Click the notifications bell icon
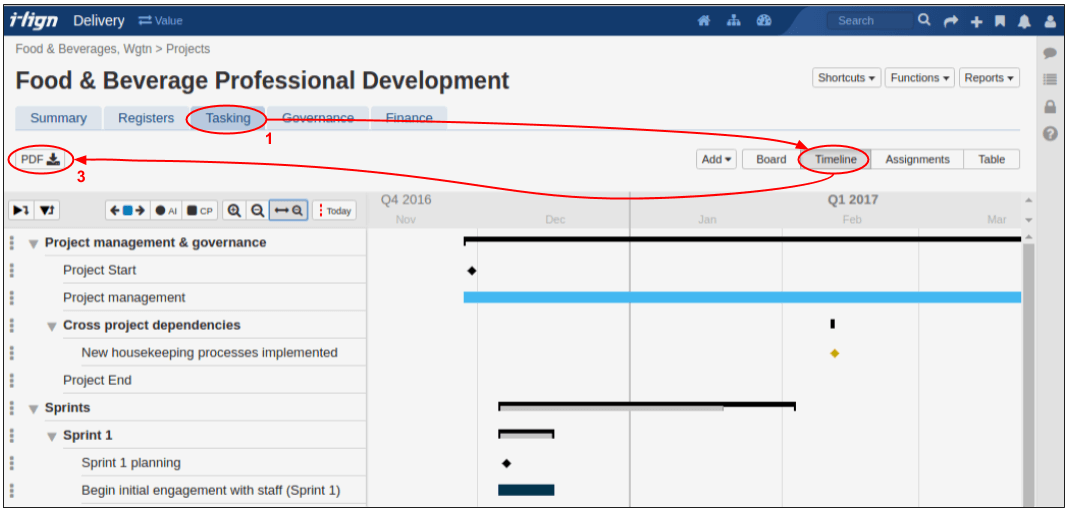Viewport: 1070px width, 512px height. [1024, 21]
